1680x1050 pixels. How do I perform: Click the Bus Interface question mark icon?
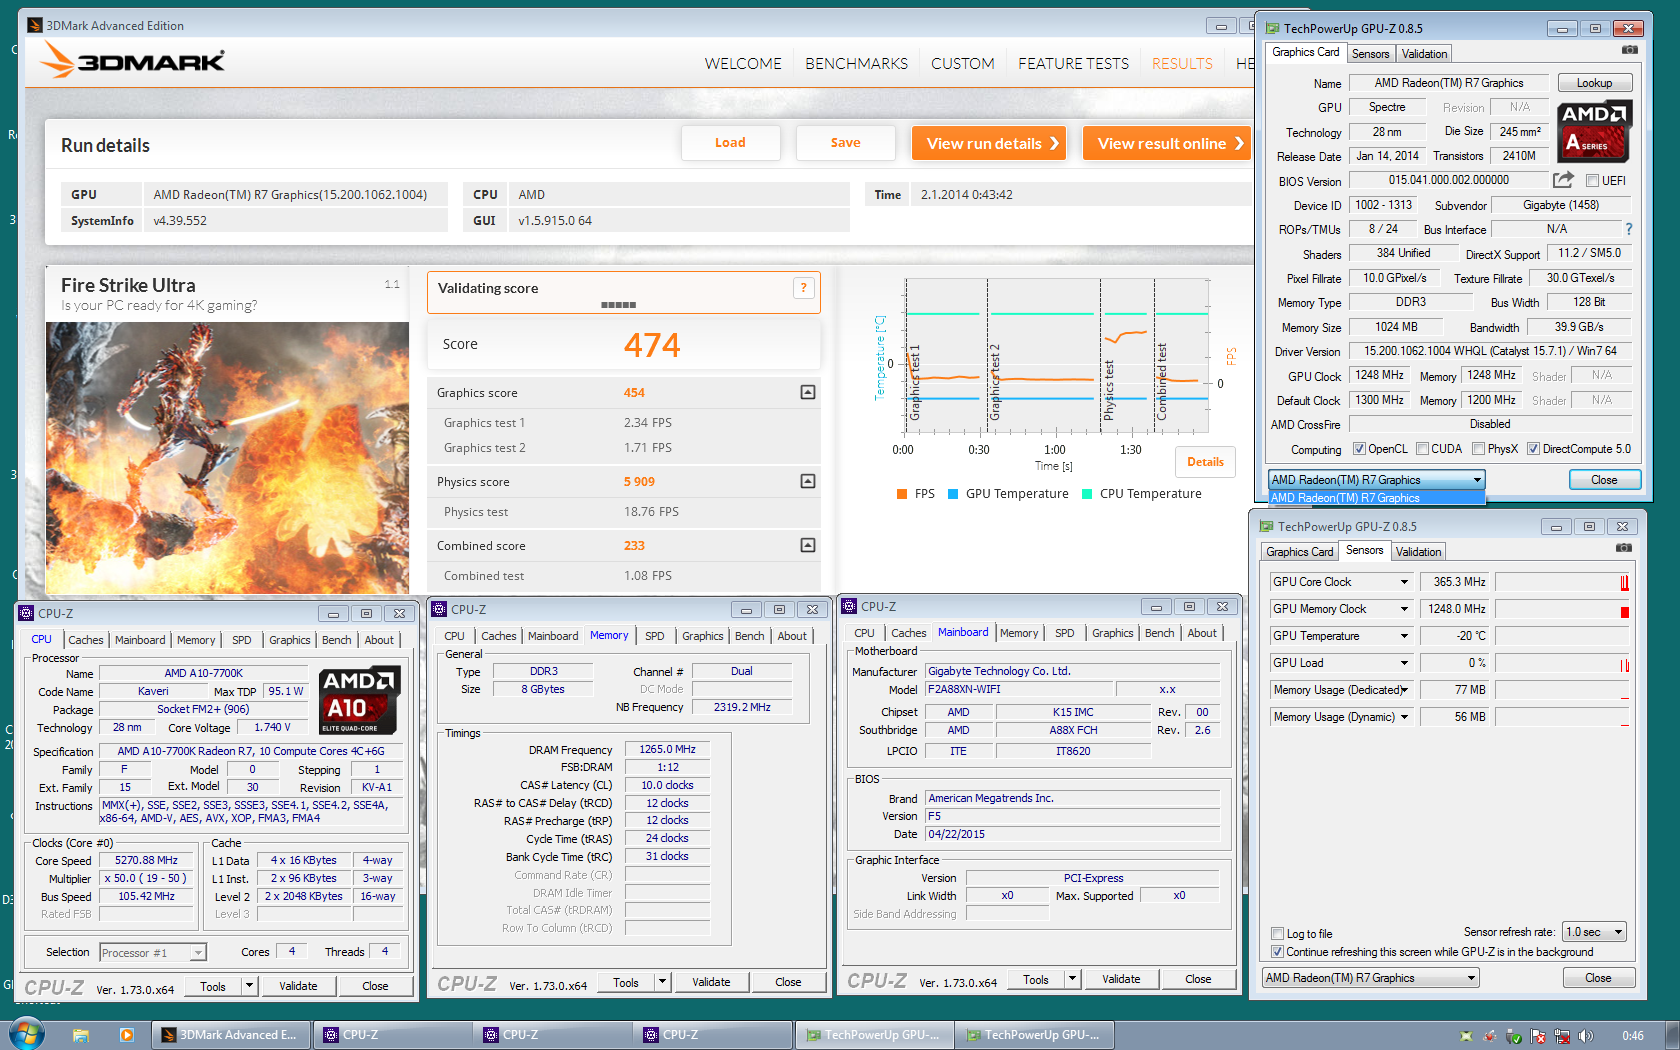tap(1629, 229)
